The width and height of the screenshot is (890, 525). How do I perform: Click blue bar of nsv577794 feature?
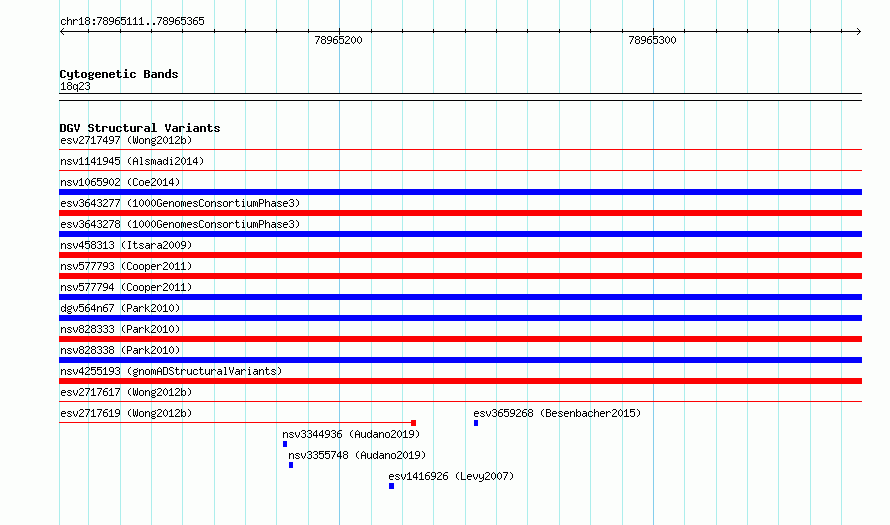(460, 297)
